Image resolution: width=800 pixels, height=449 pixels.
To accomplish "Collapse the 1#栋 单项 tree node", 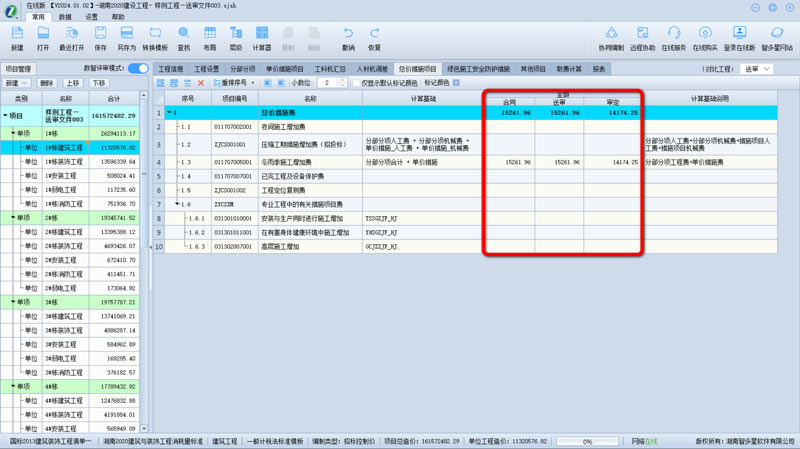I will (x=14, y=133).
